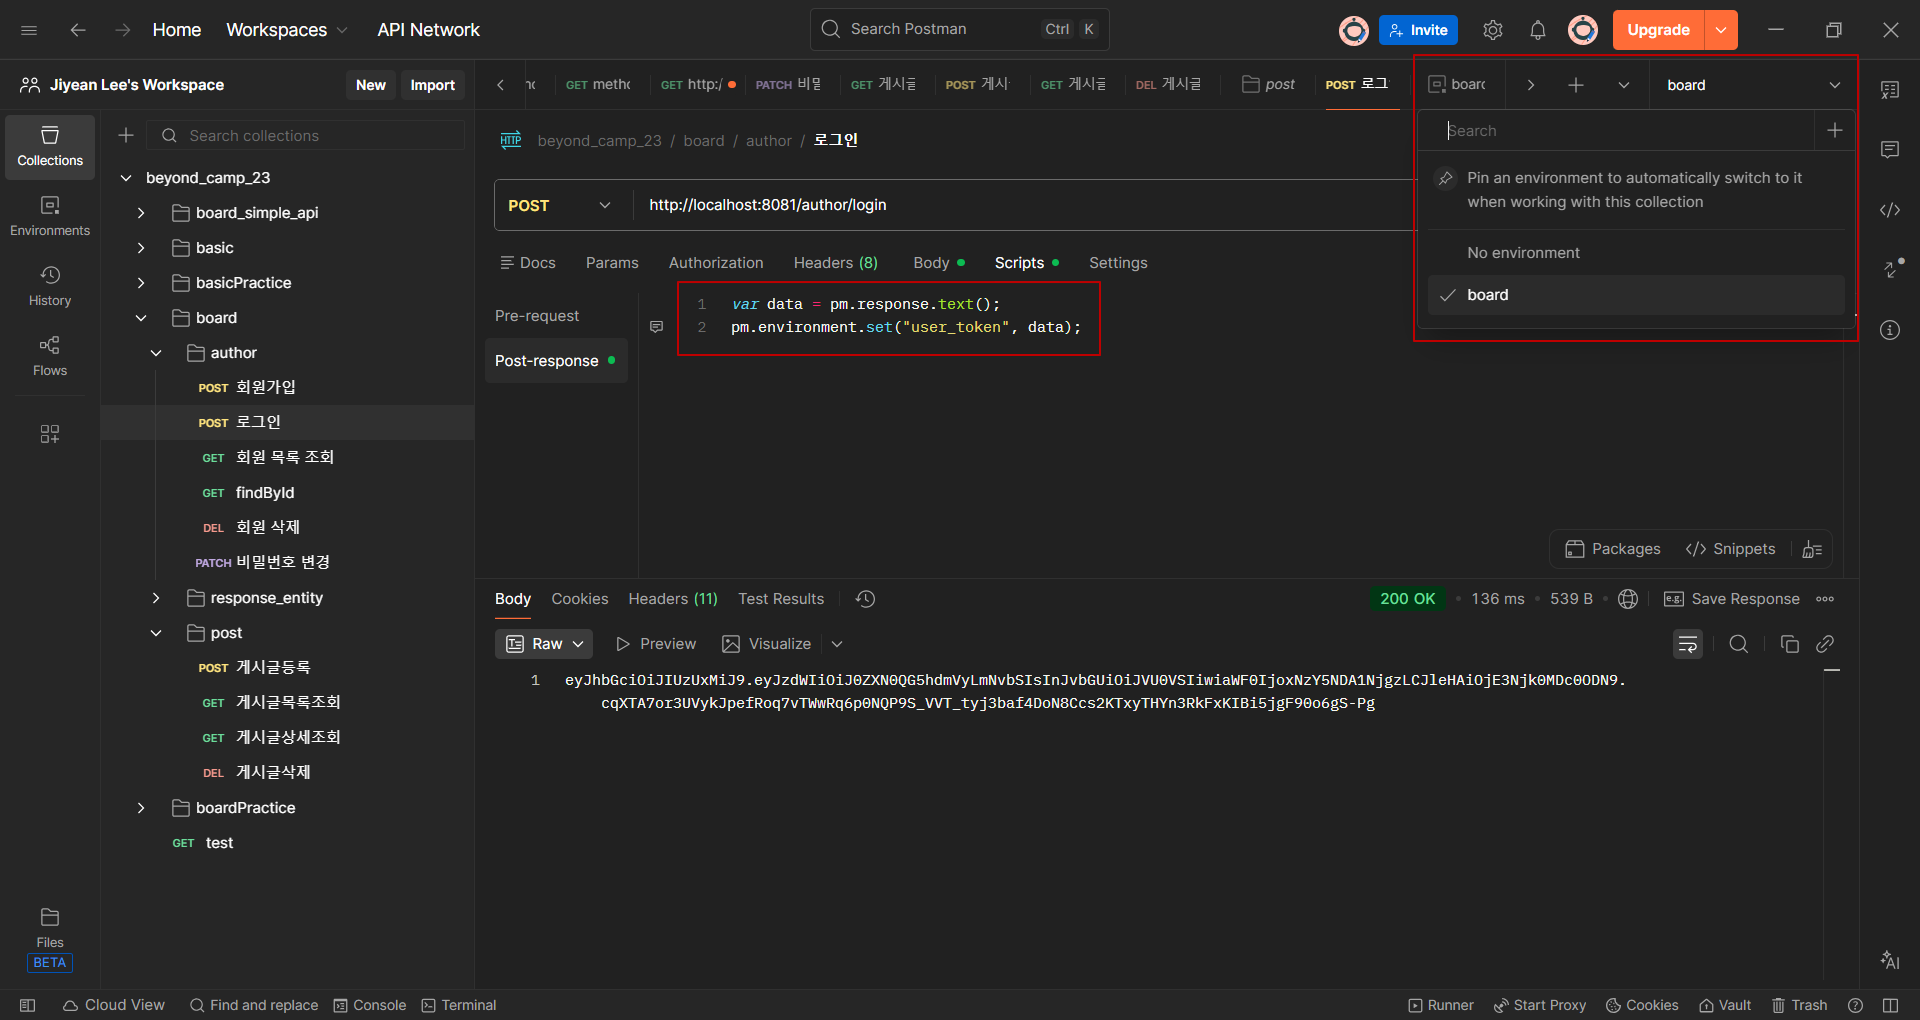
Task: Open the History sidebar panel
Action: [50, 286]
